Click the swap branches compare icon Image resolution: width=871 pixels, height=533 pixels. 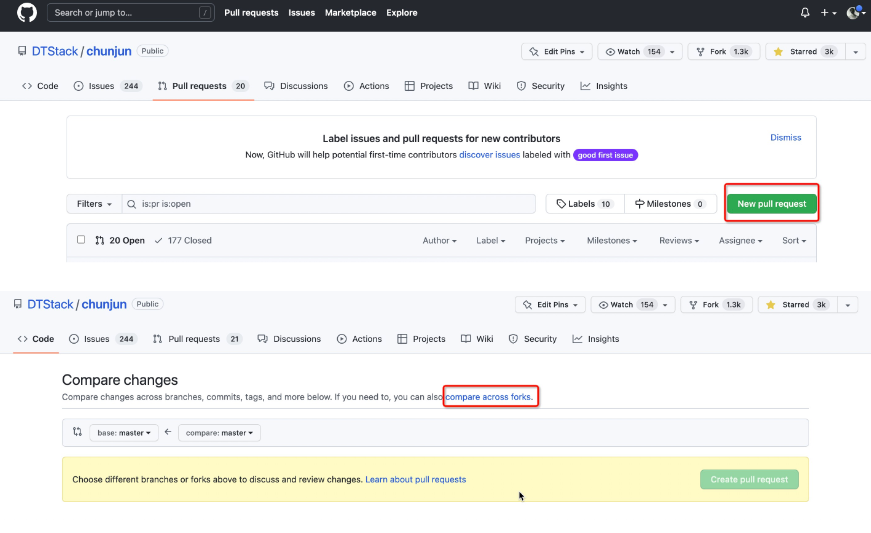tap(78, 432)
